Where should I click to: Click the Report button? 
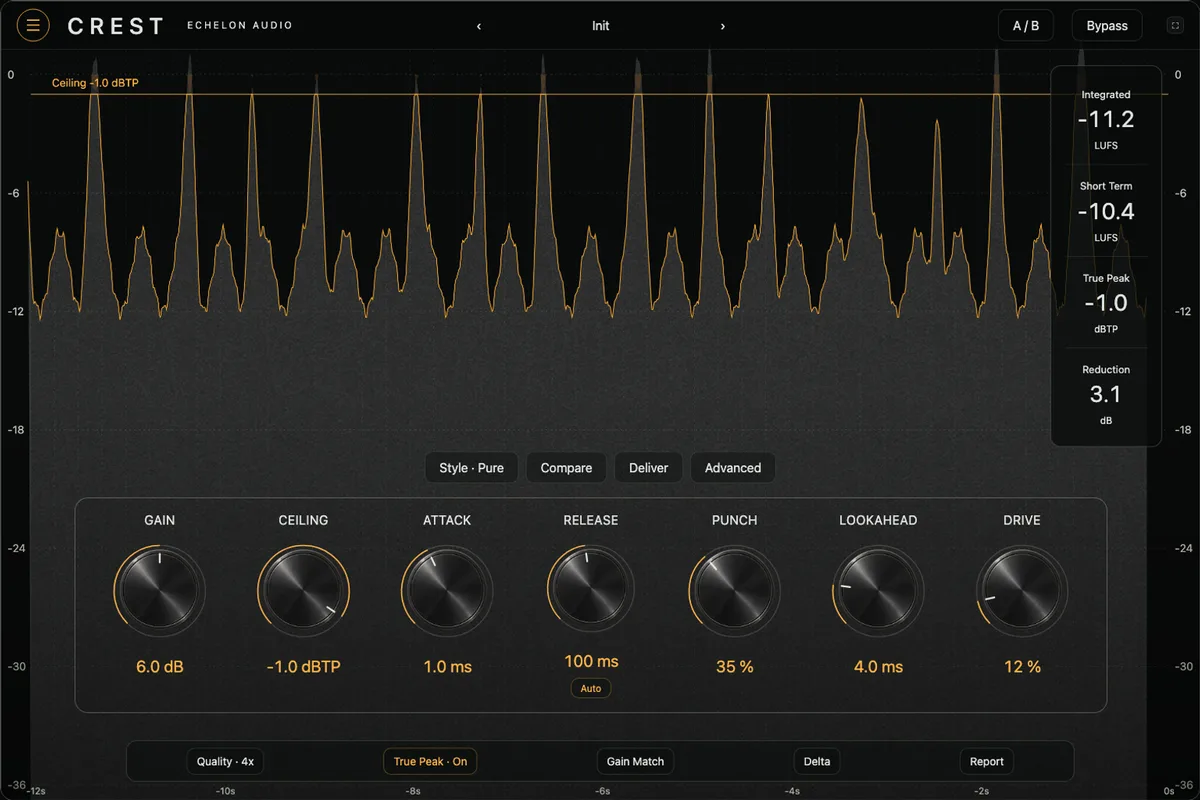click(987, 762)
